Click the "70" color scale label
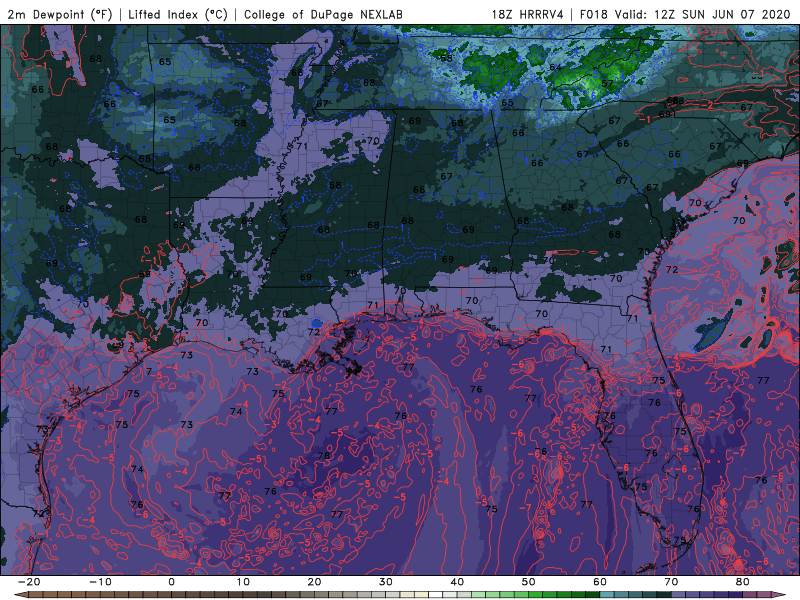The width and height of the screenshot is (800, 600). coord(671,582)
